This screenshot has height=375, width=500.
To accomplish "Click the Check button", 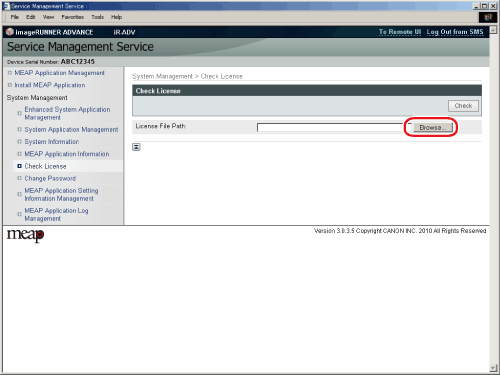I will (x=463, y=106).
